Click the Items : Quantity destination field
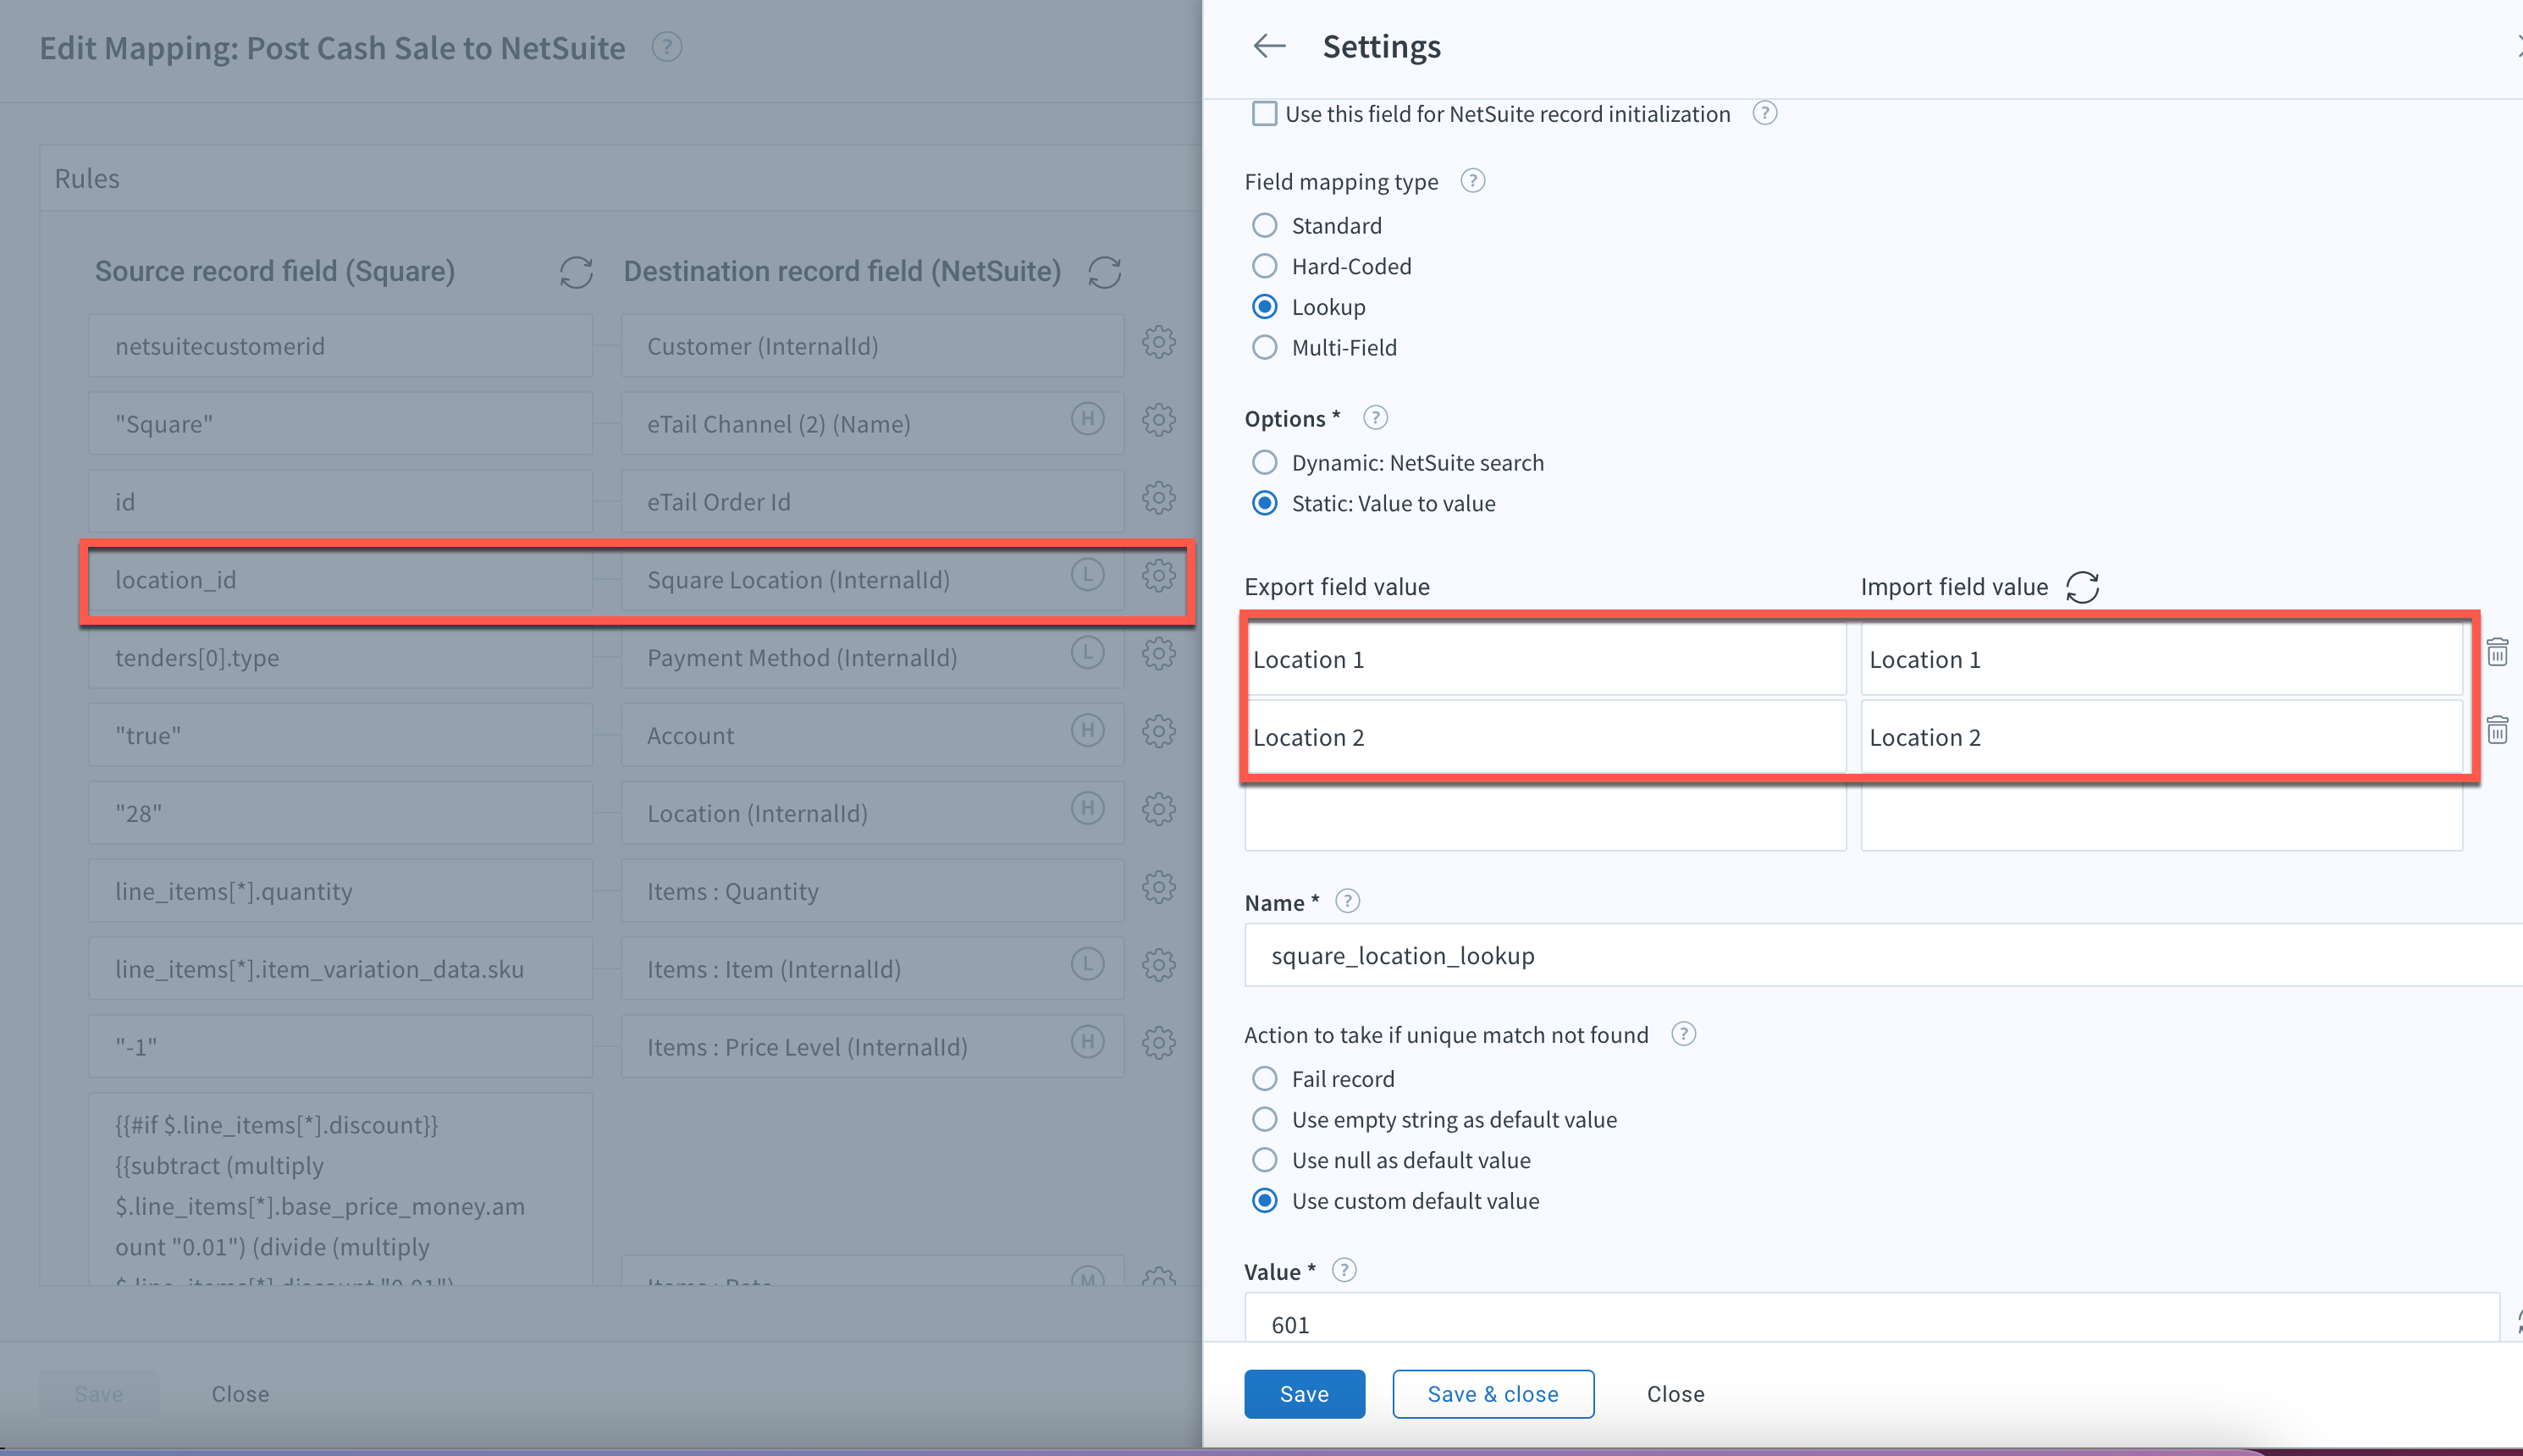The width and height of the screenshot is (2523, 1456). click(872, 891)
